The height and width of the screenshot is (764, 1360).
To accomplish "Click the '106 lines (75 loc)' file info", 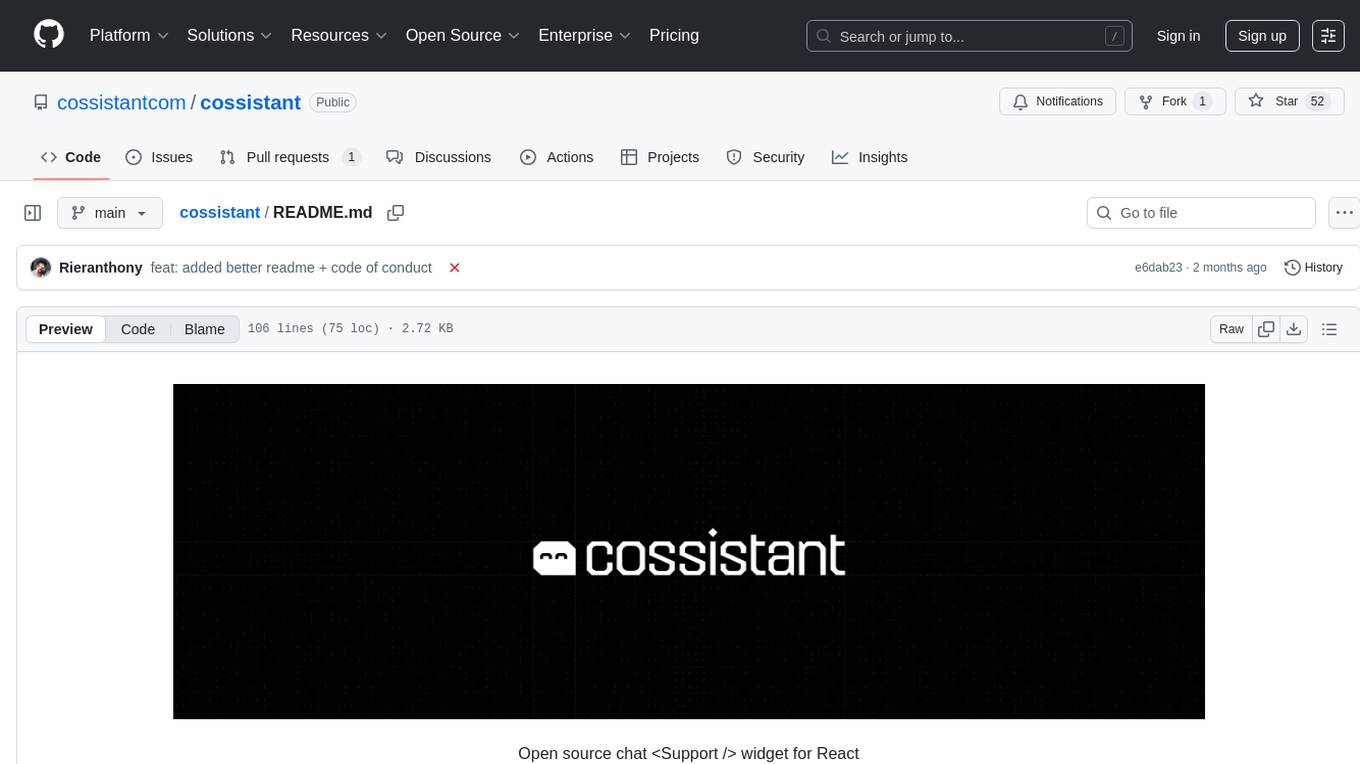I will pos(313,329).
